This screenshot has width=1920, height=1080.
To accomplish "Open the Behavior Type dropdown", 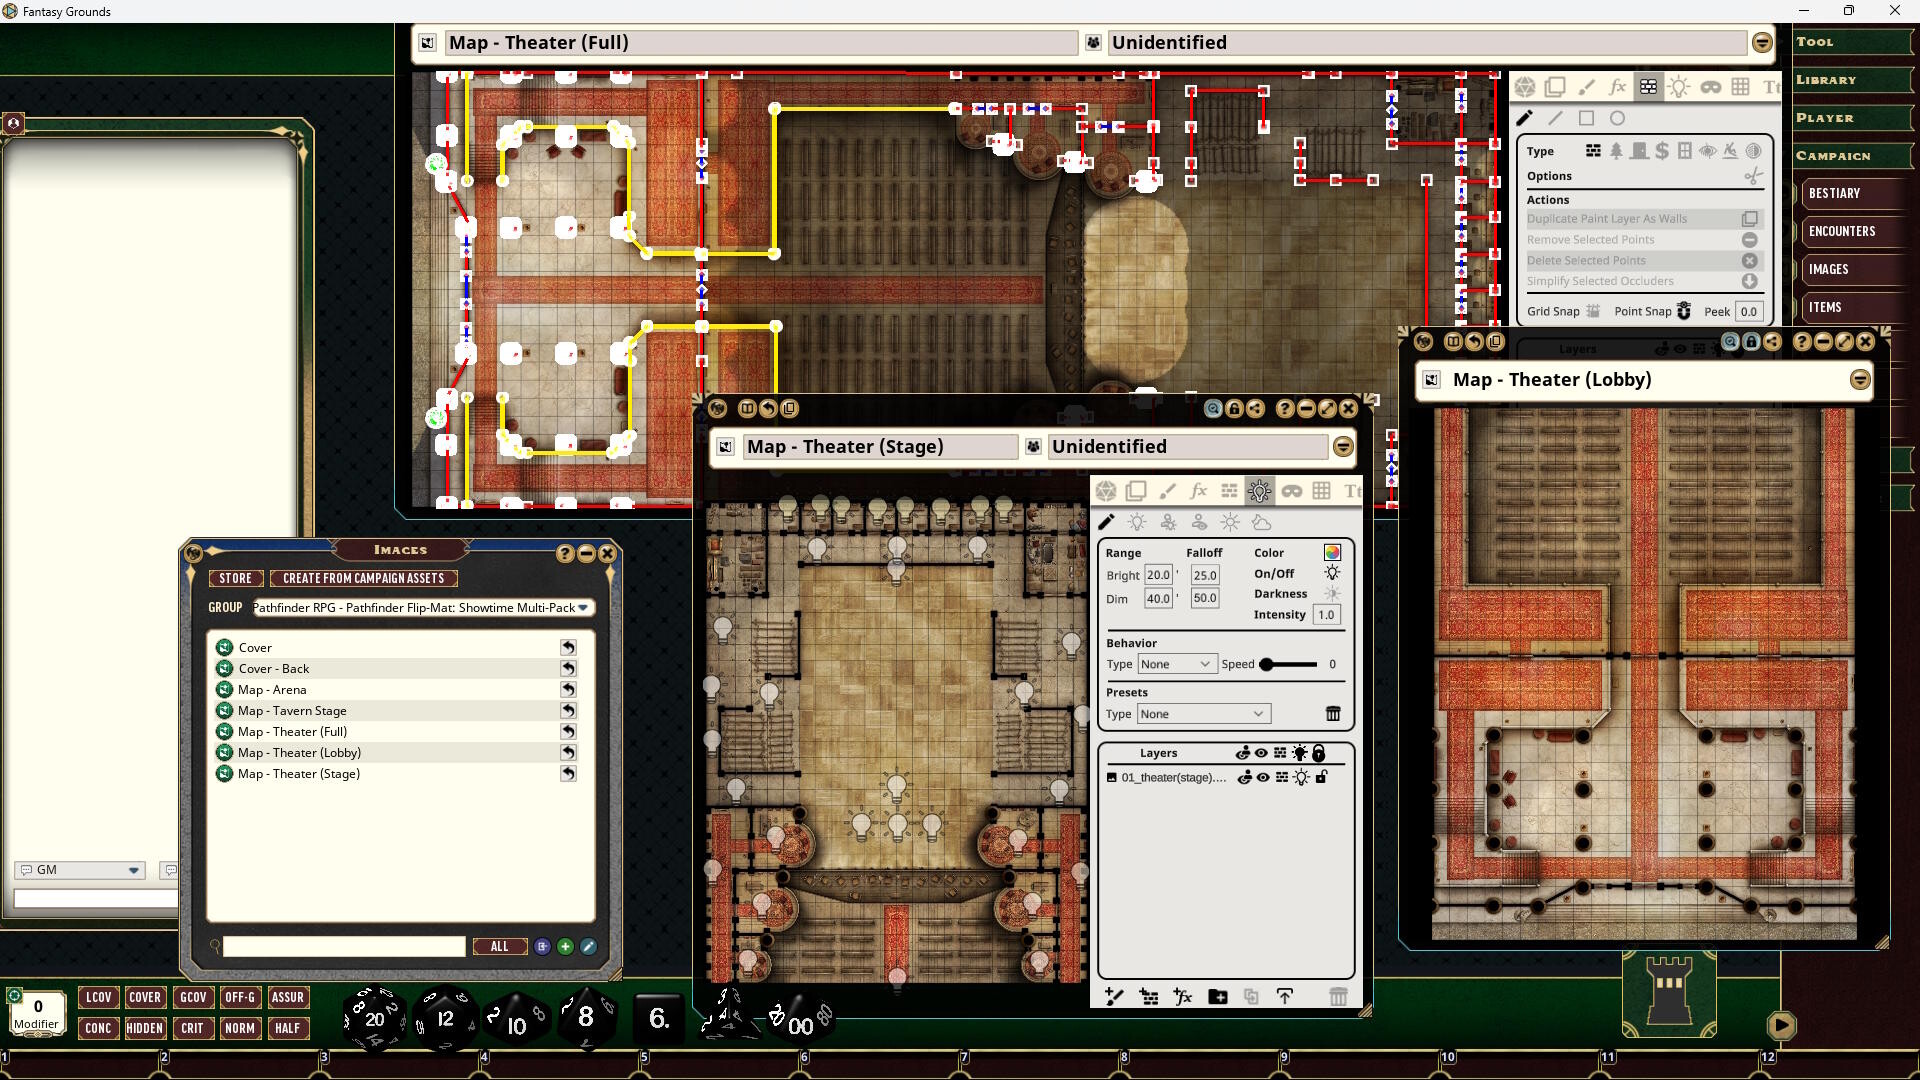I will tap(1176, 664).
